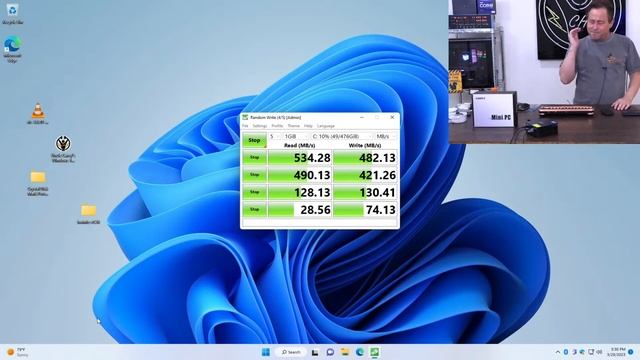This screenshot has height=360, width=640.
Task: Open the Windows Start menu
Action: [x=266, y=352]
